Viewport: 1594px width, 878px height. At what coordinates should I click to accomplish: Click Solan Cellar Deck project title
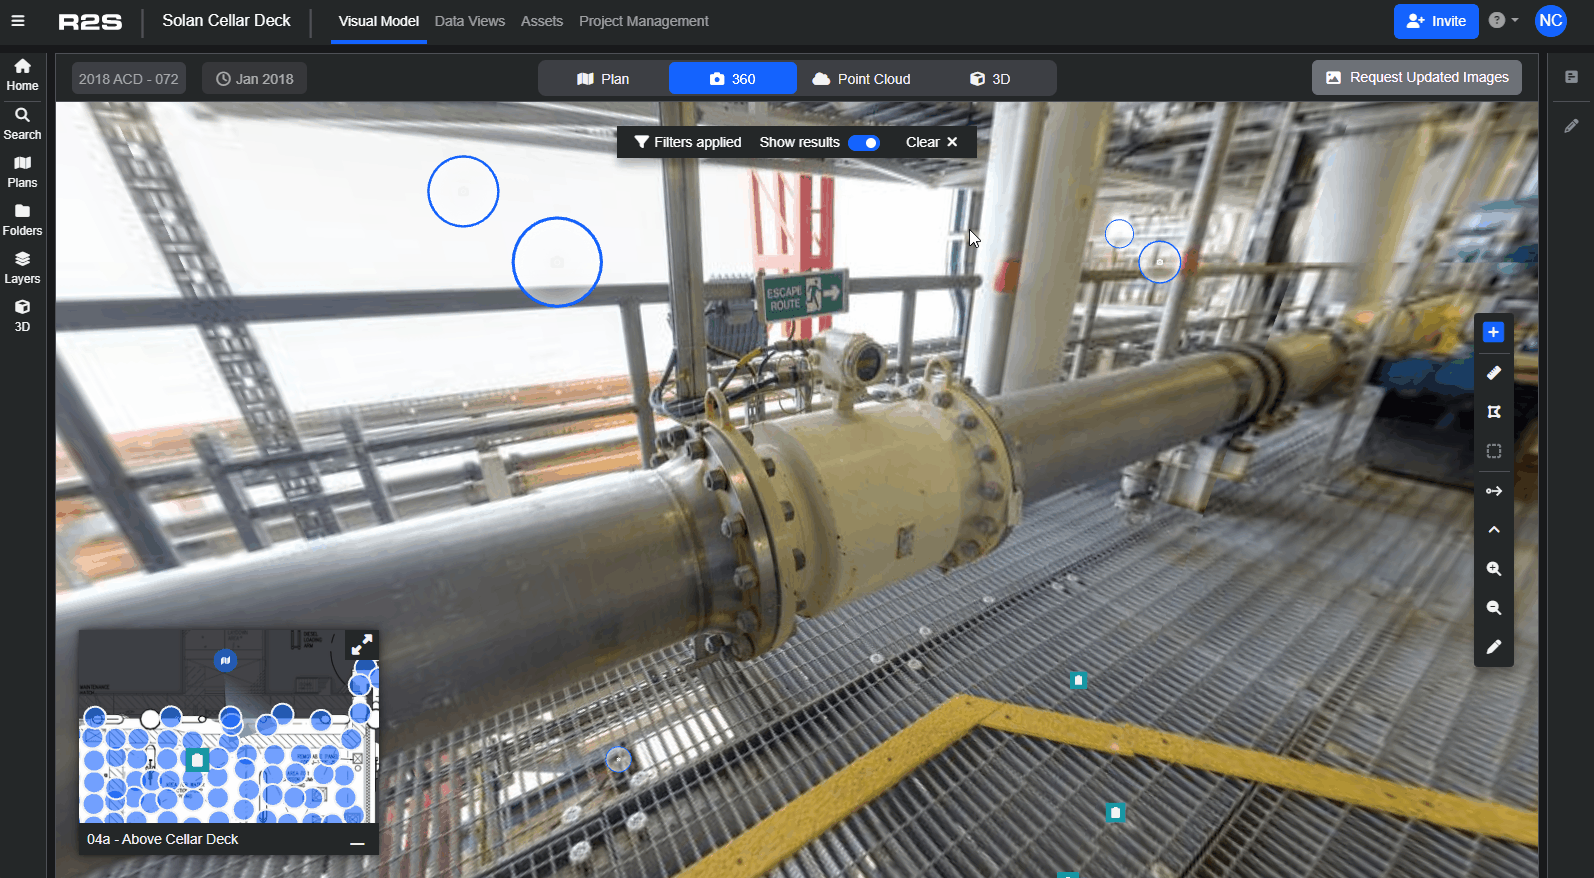coord(226,21)
